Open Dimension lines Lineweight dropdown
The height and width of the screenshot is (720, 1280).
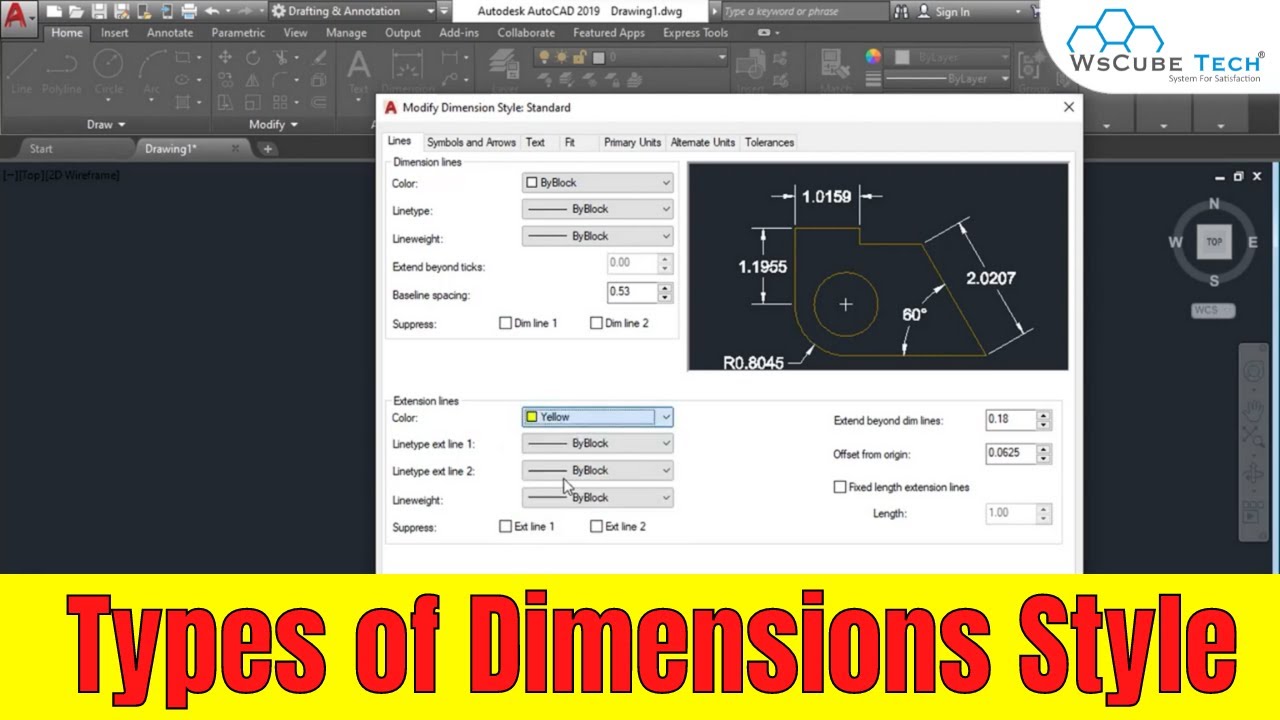click(597, 236)
